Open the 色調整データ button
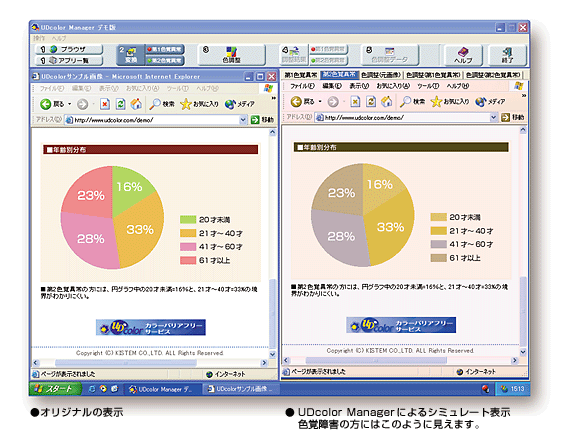Screen dimensions: 561x444 pos(390,55)
